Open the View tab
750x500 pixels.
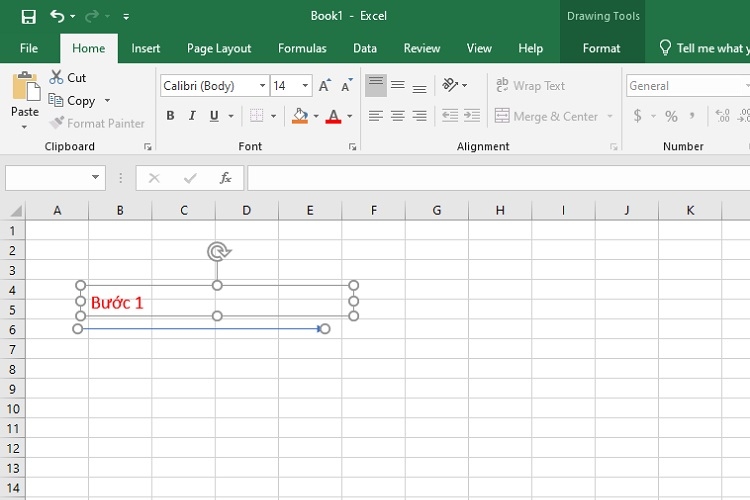(479, 48)
